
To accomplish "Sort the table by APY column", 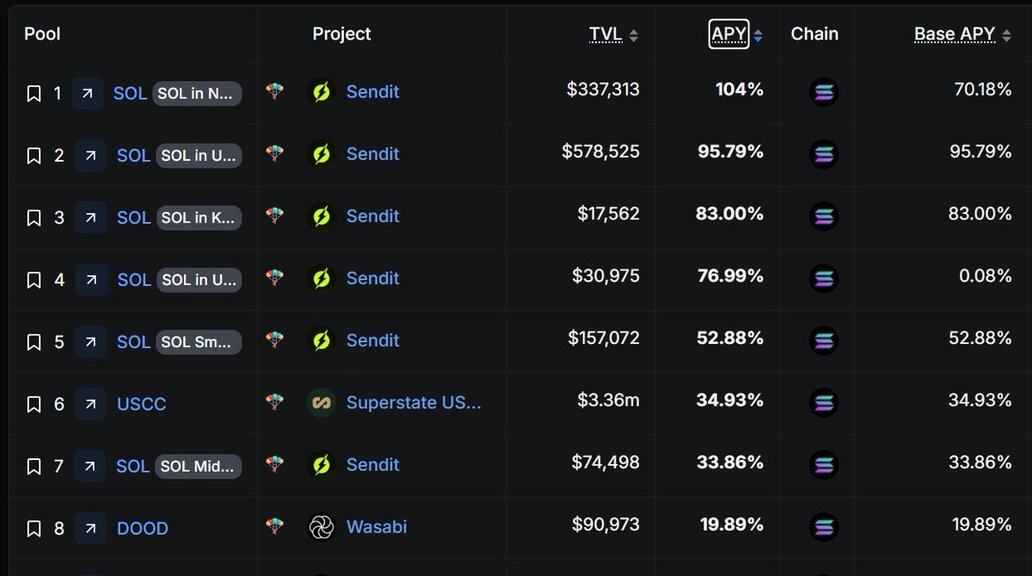I will 729,34.
